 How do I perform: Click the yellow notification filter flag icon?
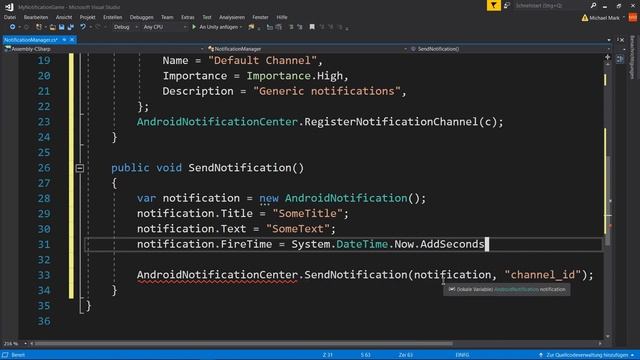[x=493, y=5]
